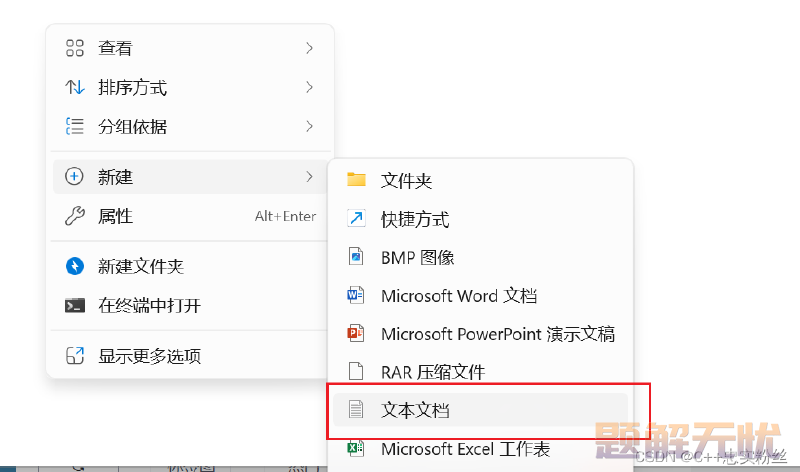Open the 排序方式 menu entry
The height and width of the screenshot is (472, 800).
pyautogui.click(x=190, y=87)
